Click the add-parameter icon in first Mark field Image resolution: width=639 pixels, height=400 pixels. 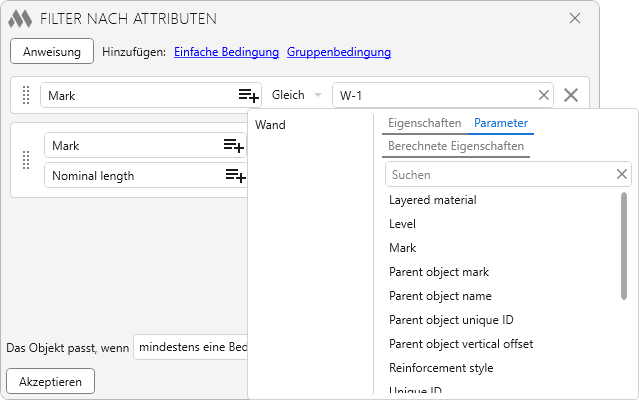pos(248,95)
